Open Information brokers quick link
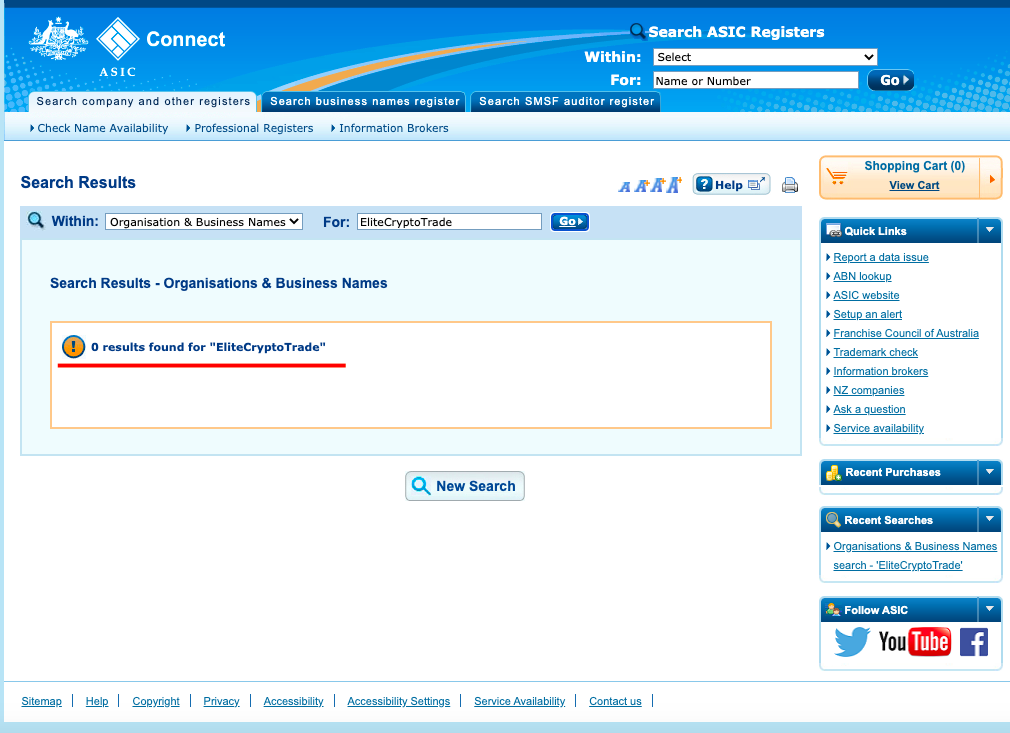The image size is (1010, 733). (x=881, y=371)
